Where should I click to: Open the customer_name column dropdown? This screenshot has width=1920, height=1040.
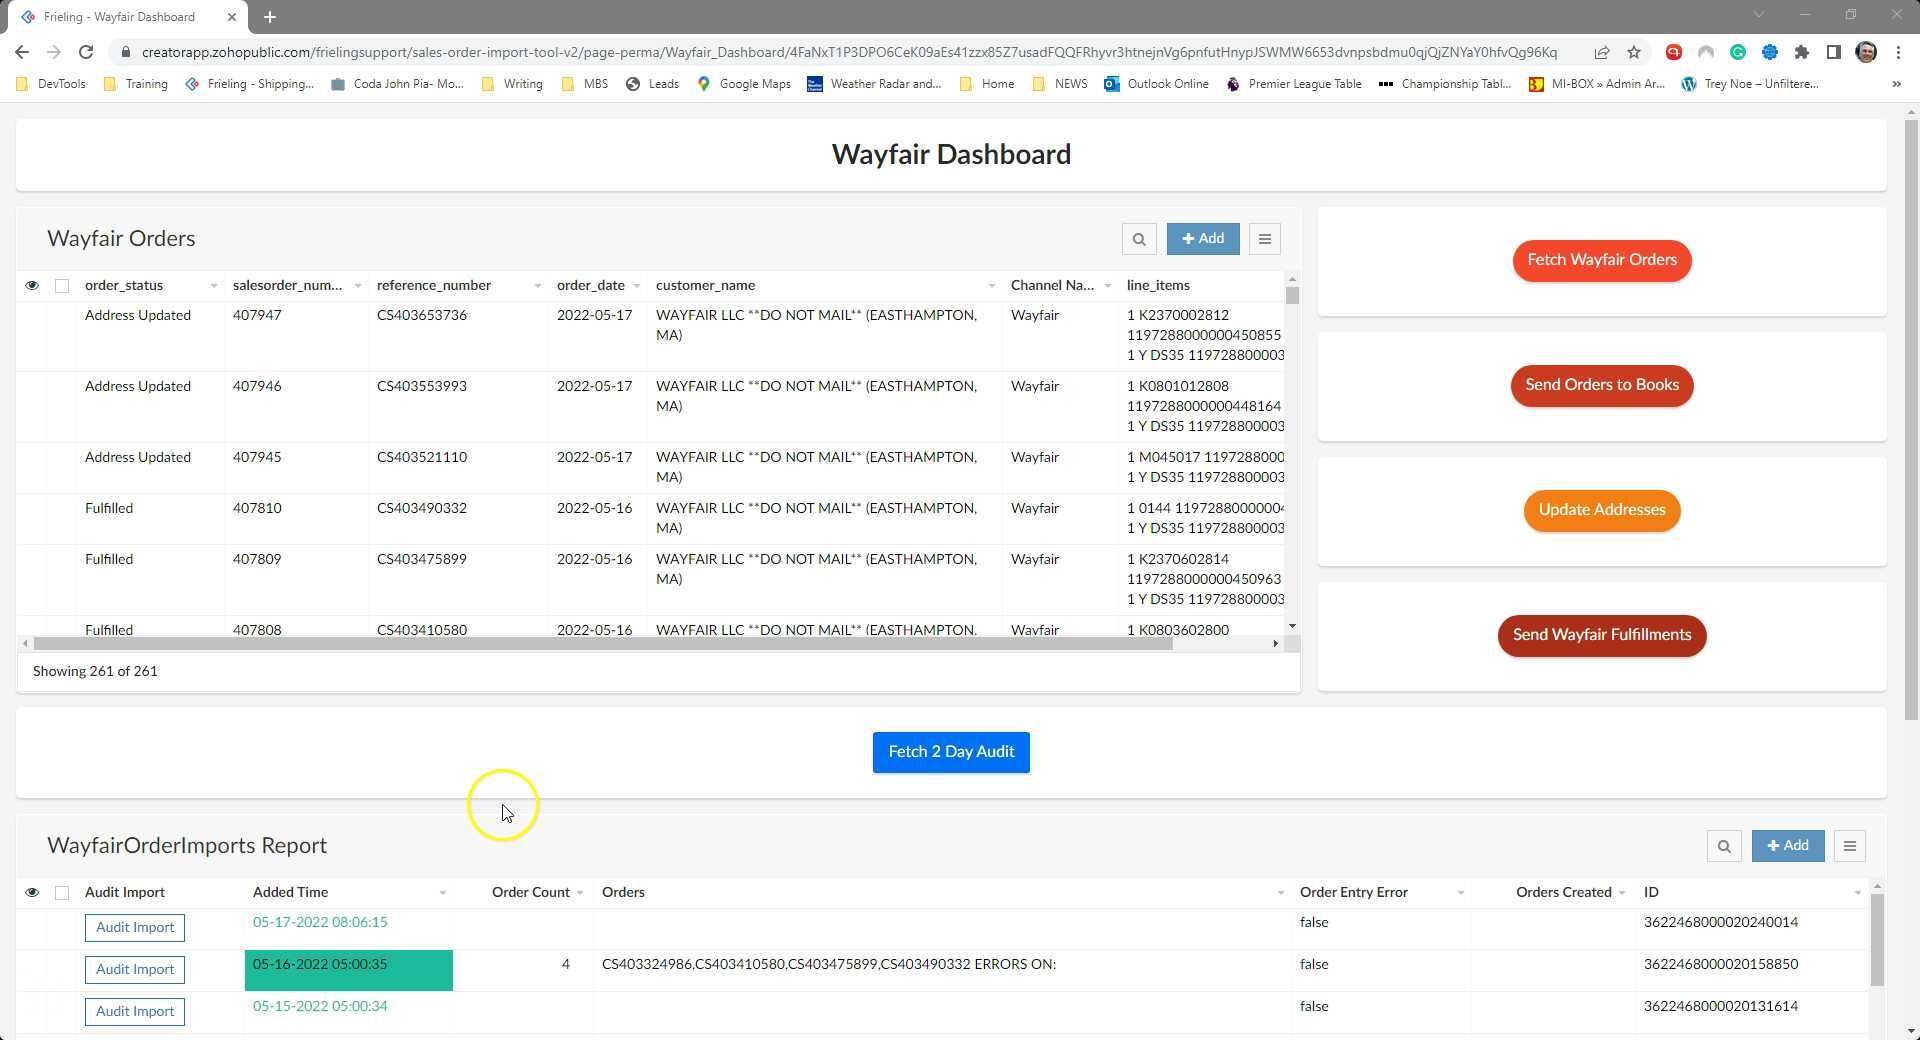pyautogui.click(x=991, y=285)
